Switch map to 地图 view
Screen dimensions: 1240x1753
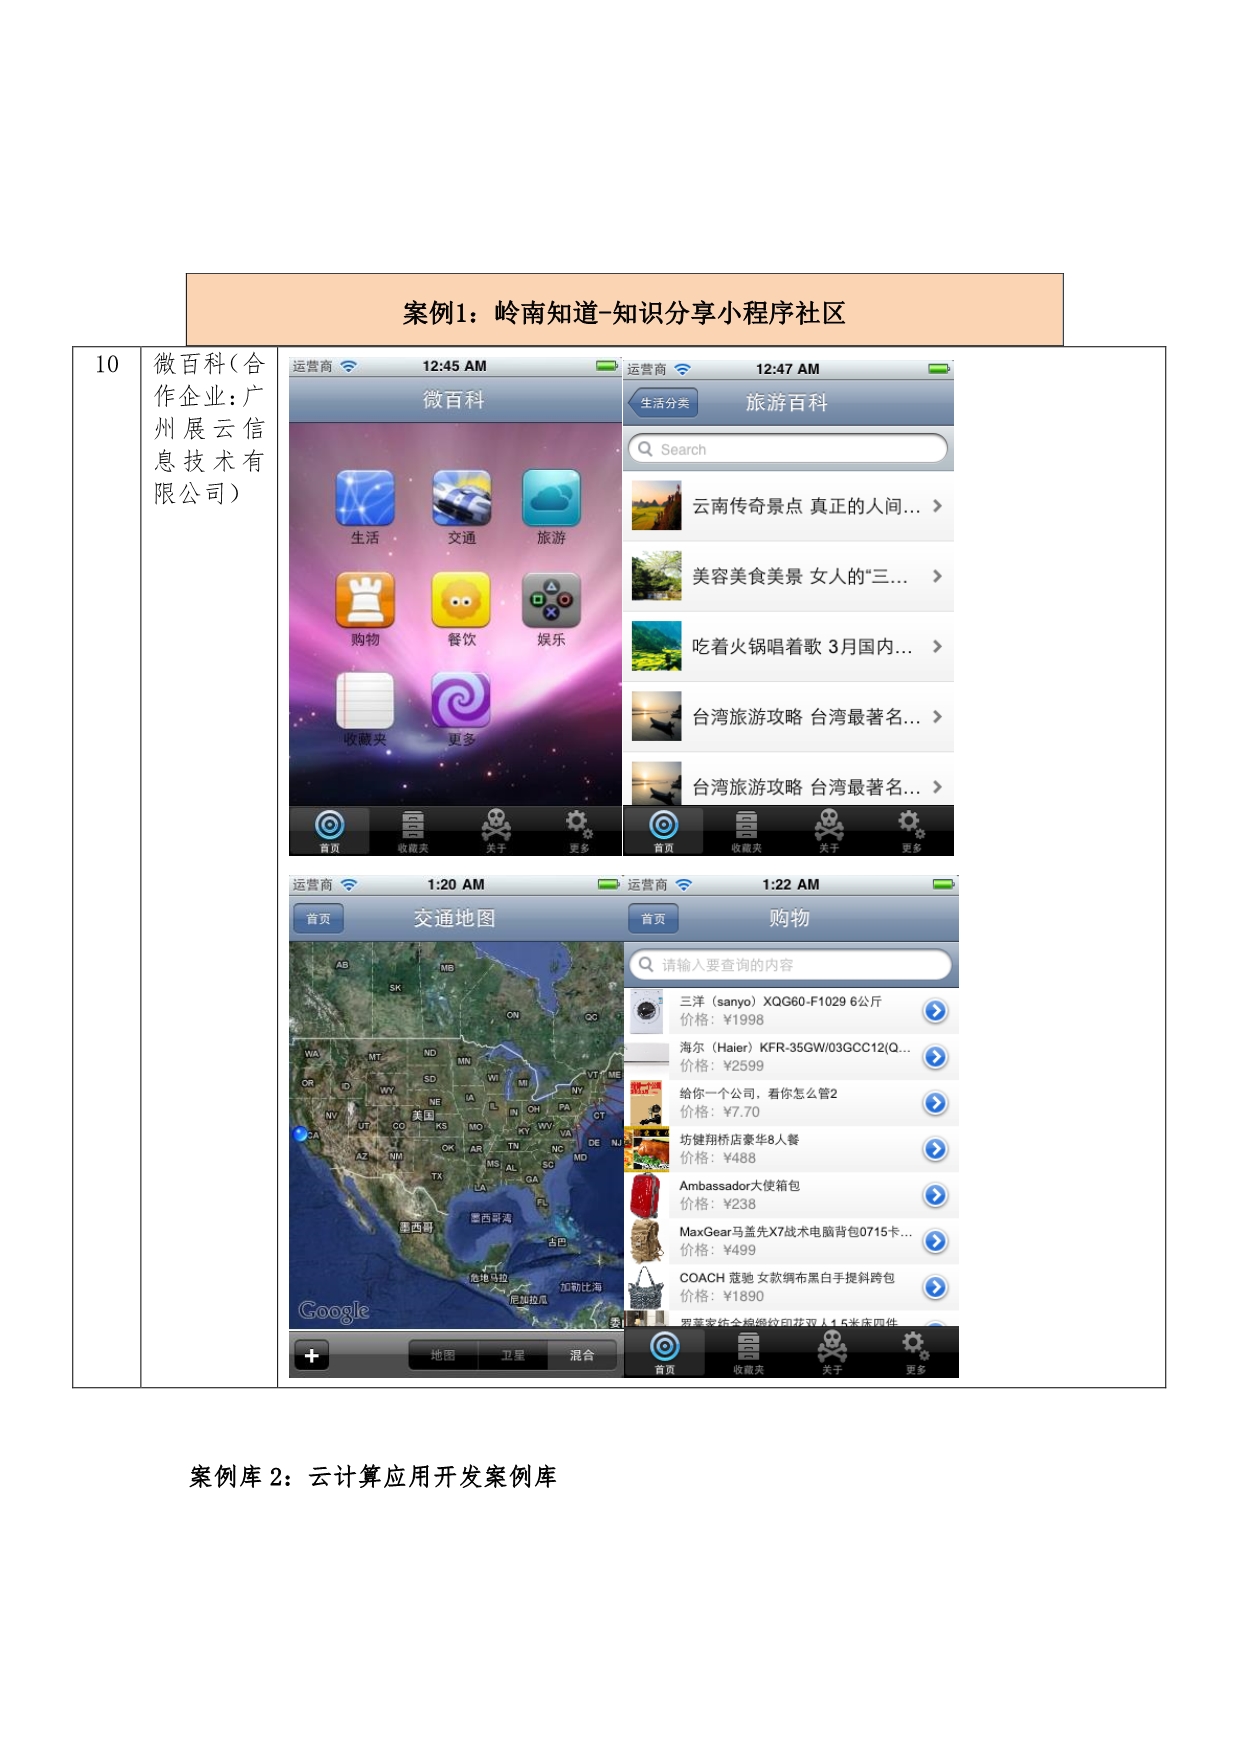pyautogui.click(x=443, y=1355)
